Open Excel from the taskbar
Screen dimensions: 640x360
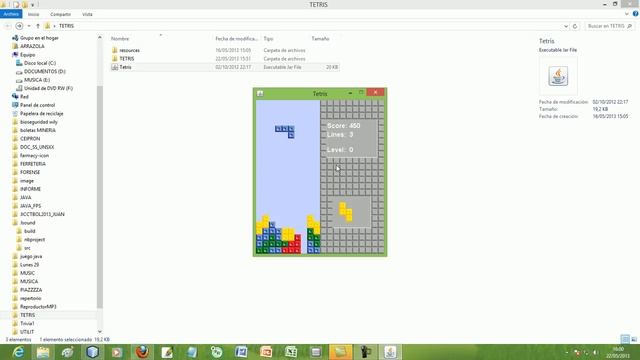click(291, 352)
